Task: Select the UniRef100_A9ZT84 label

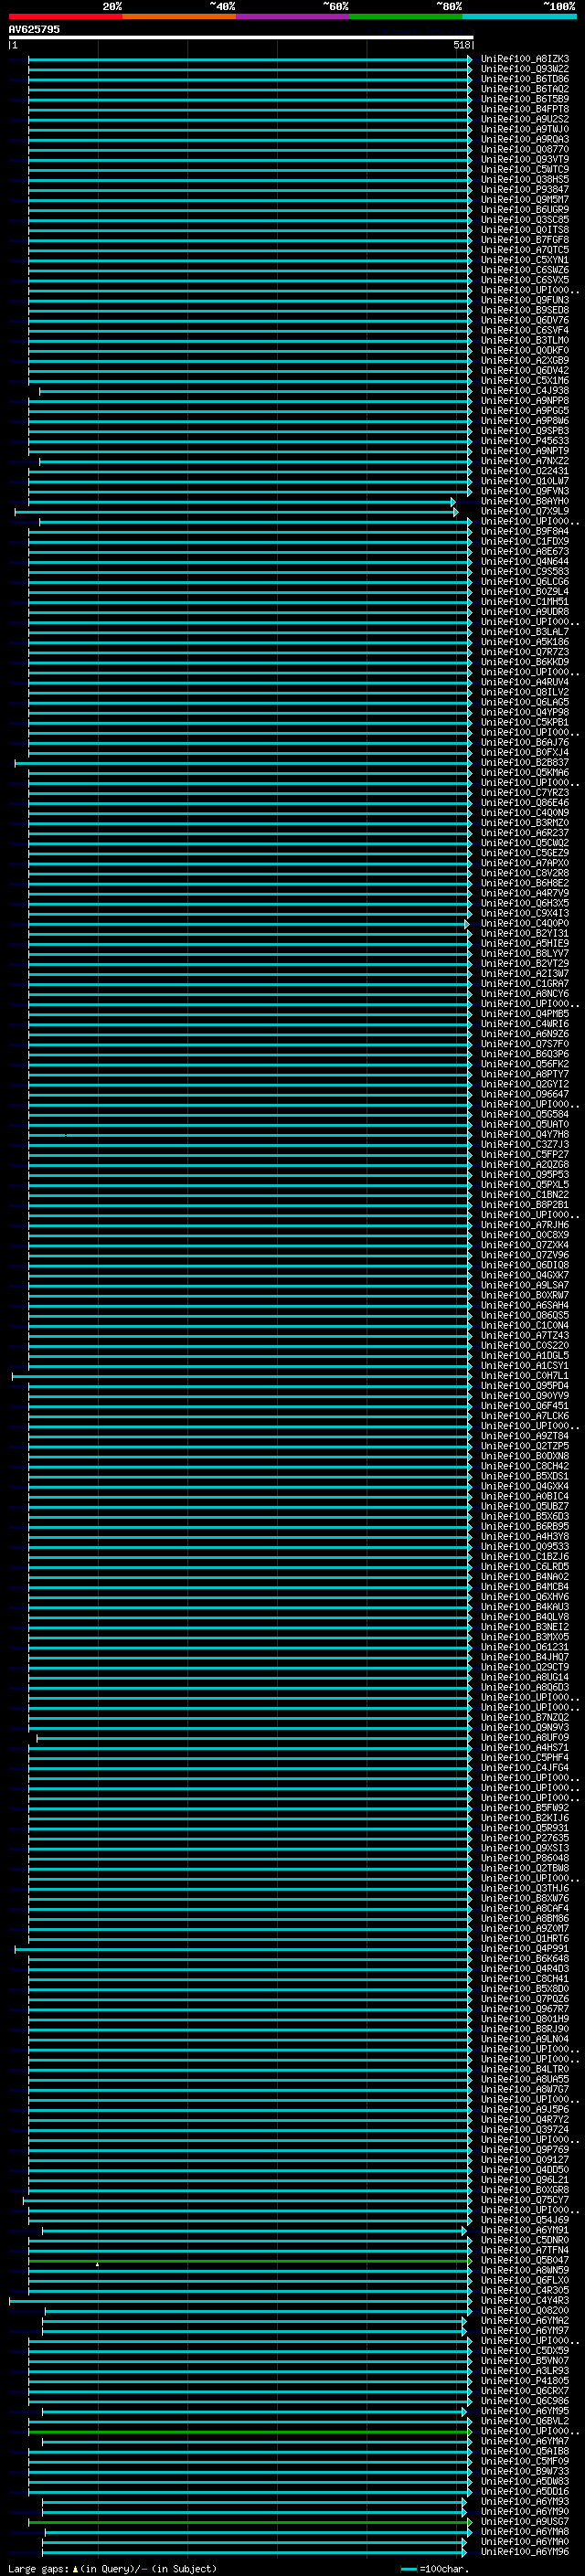Action: [525, 1436]
